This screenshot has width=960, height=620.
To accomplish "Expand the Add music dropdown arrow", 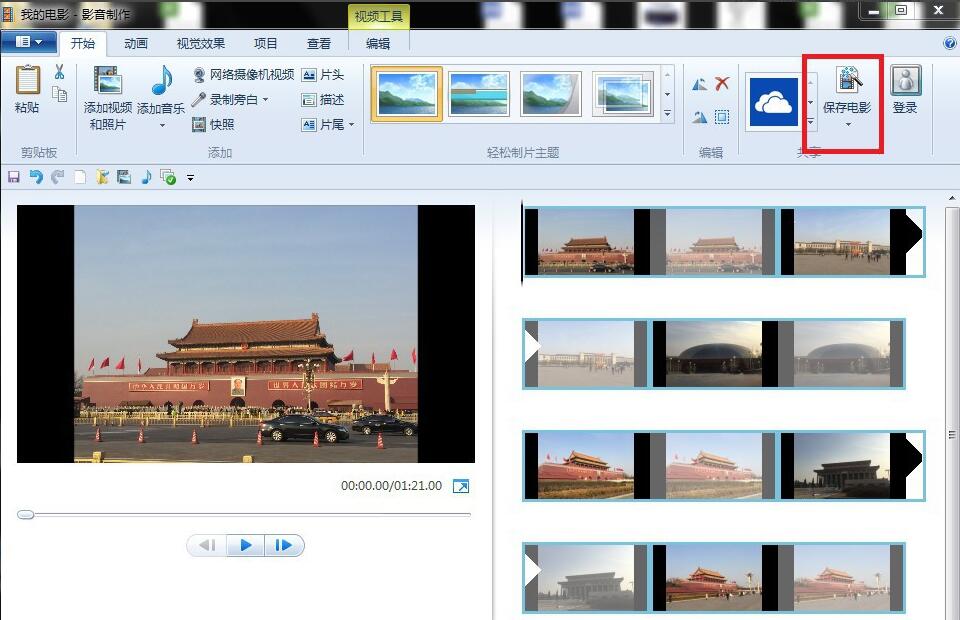I will pyautogui.click(x=162, y=125).
